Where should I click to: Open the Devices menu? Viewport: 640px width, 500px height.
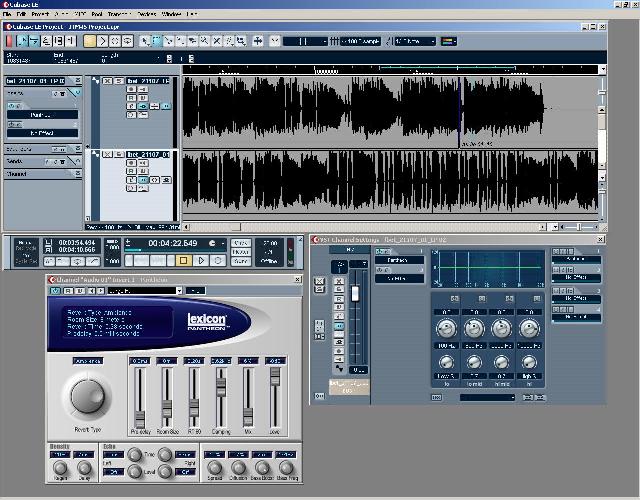point(147,14)
